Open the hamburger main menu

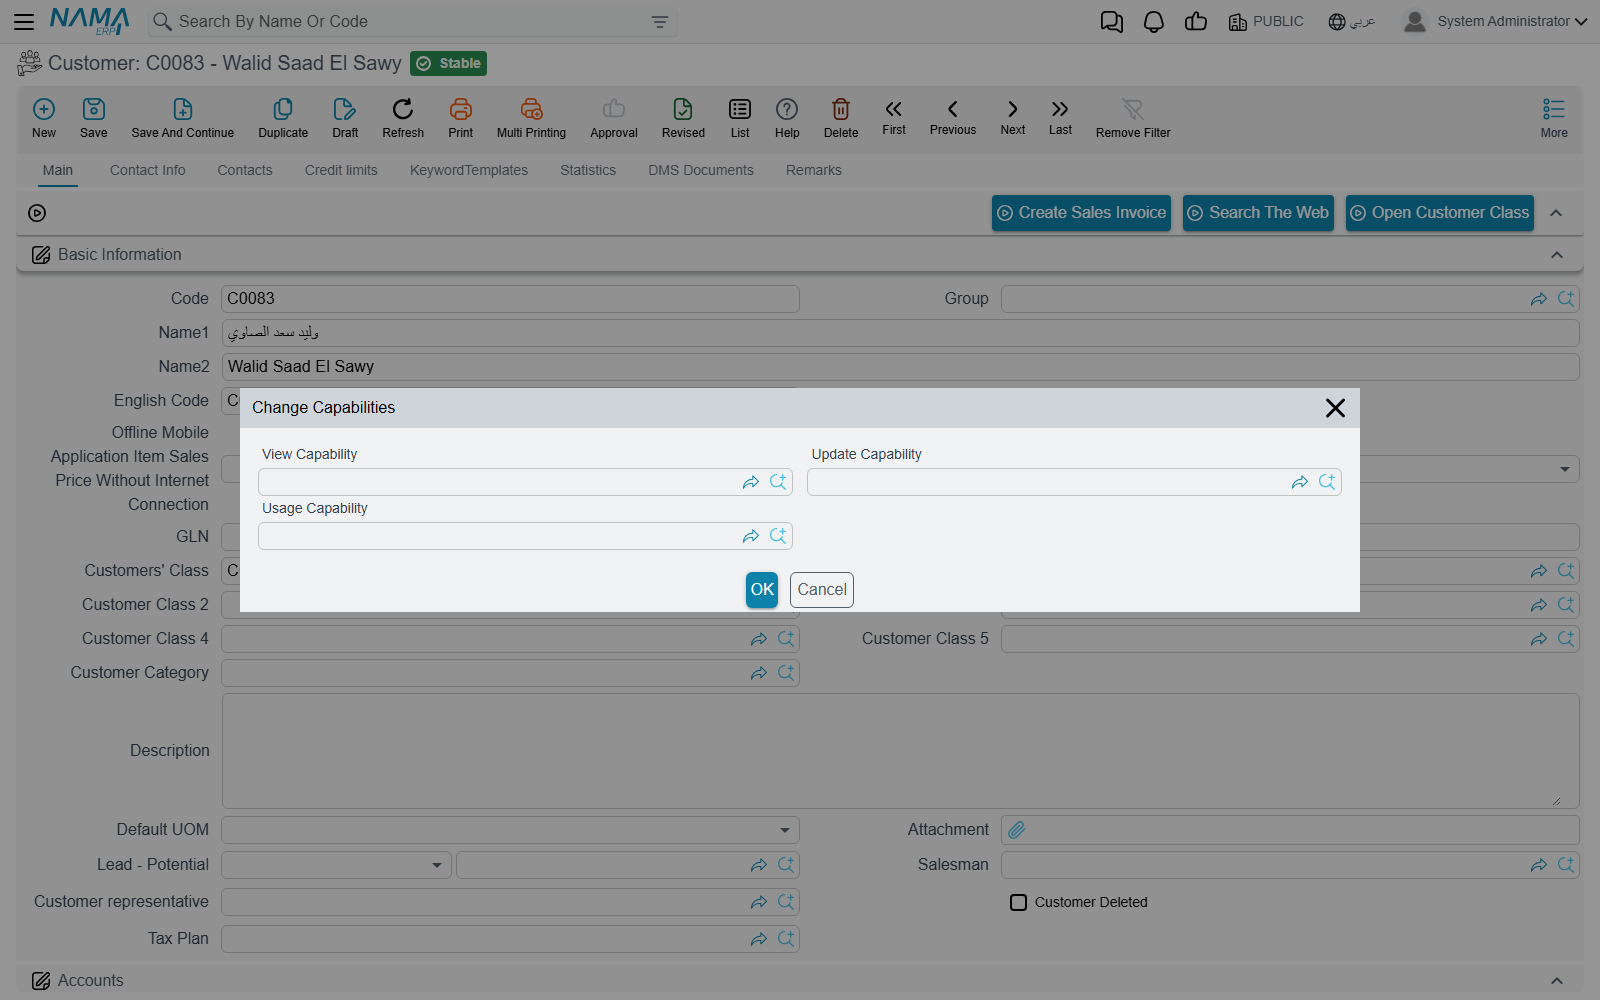coord(24,21)
